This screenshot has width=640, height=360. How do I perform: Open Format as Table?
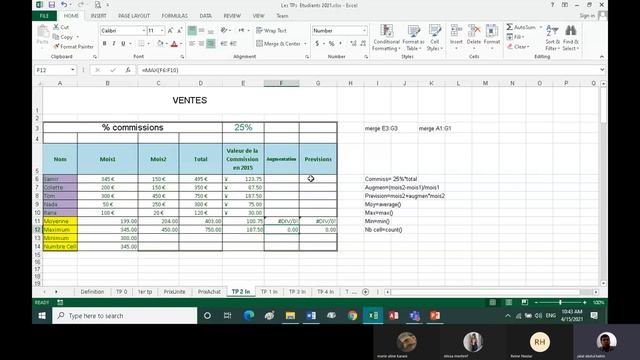(x=413, y=38)
